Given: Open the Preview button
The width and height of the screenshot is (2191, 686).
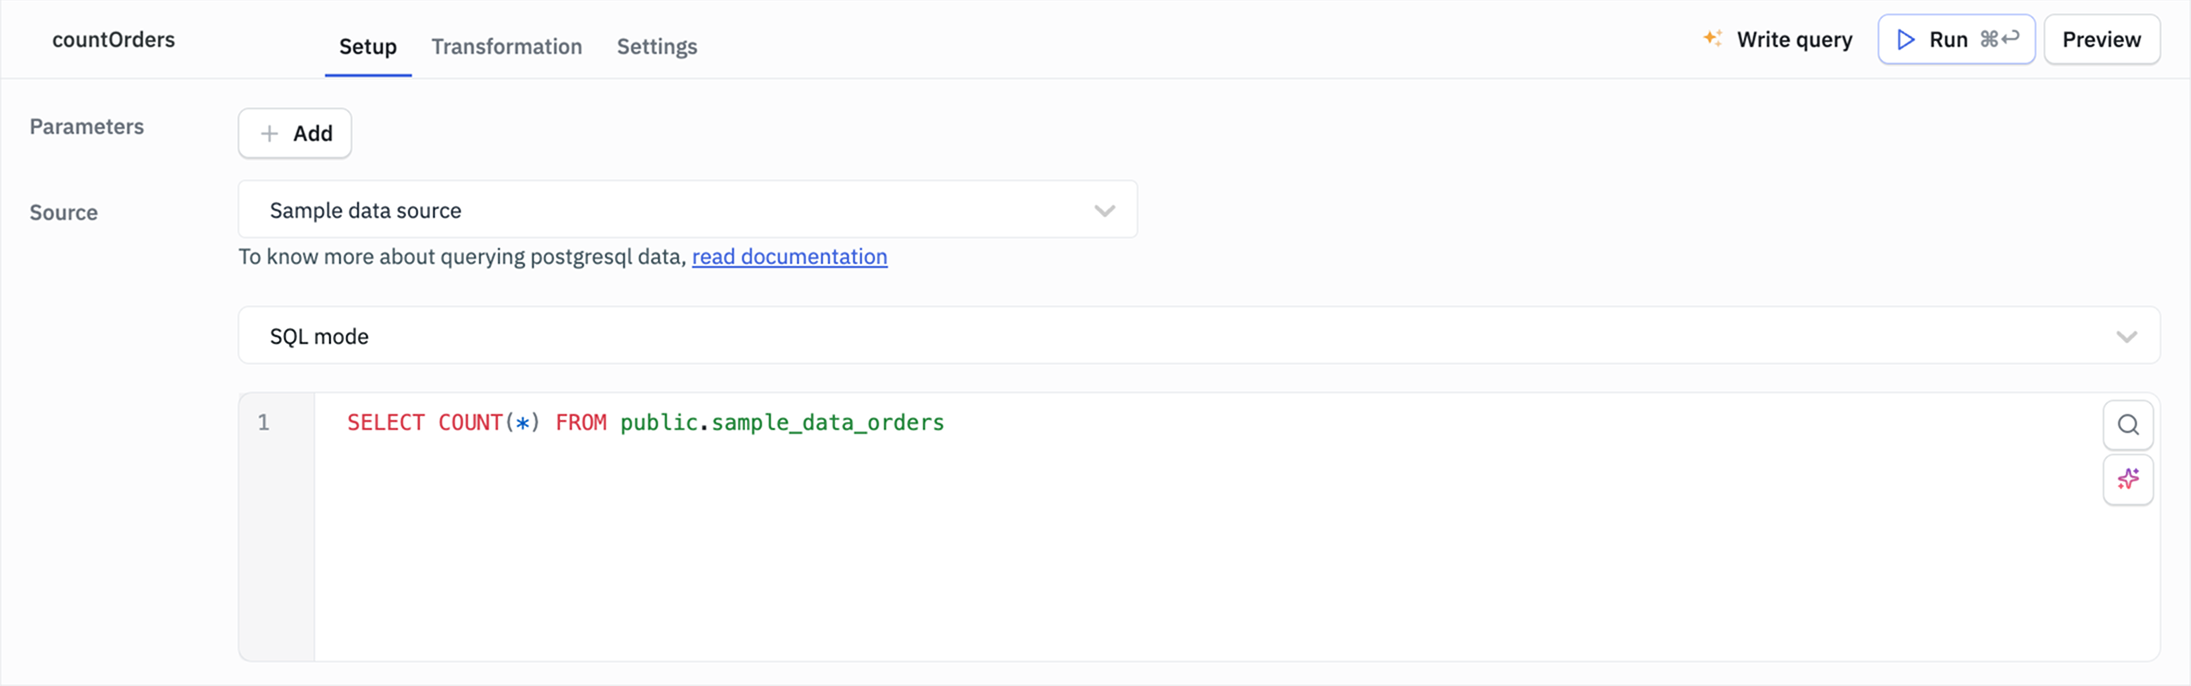Looking at the screenshot, I should pyautogui.click(x=2101, y=40).
